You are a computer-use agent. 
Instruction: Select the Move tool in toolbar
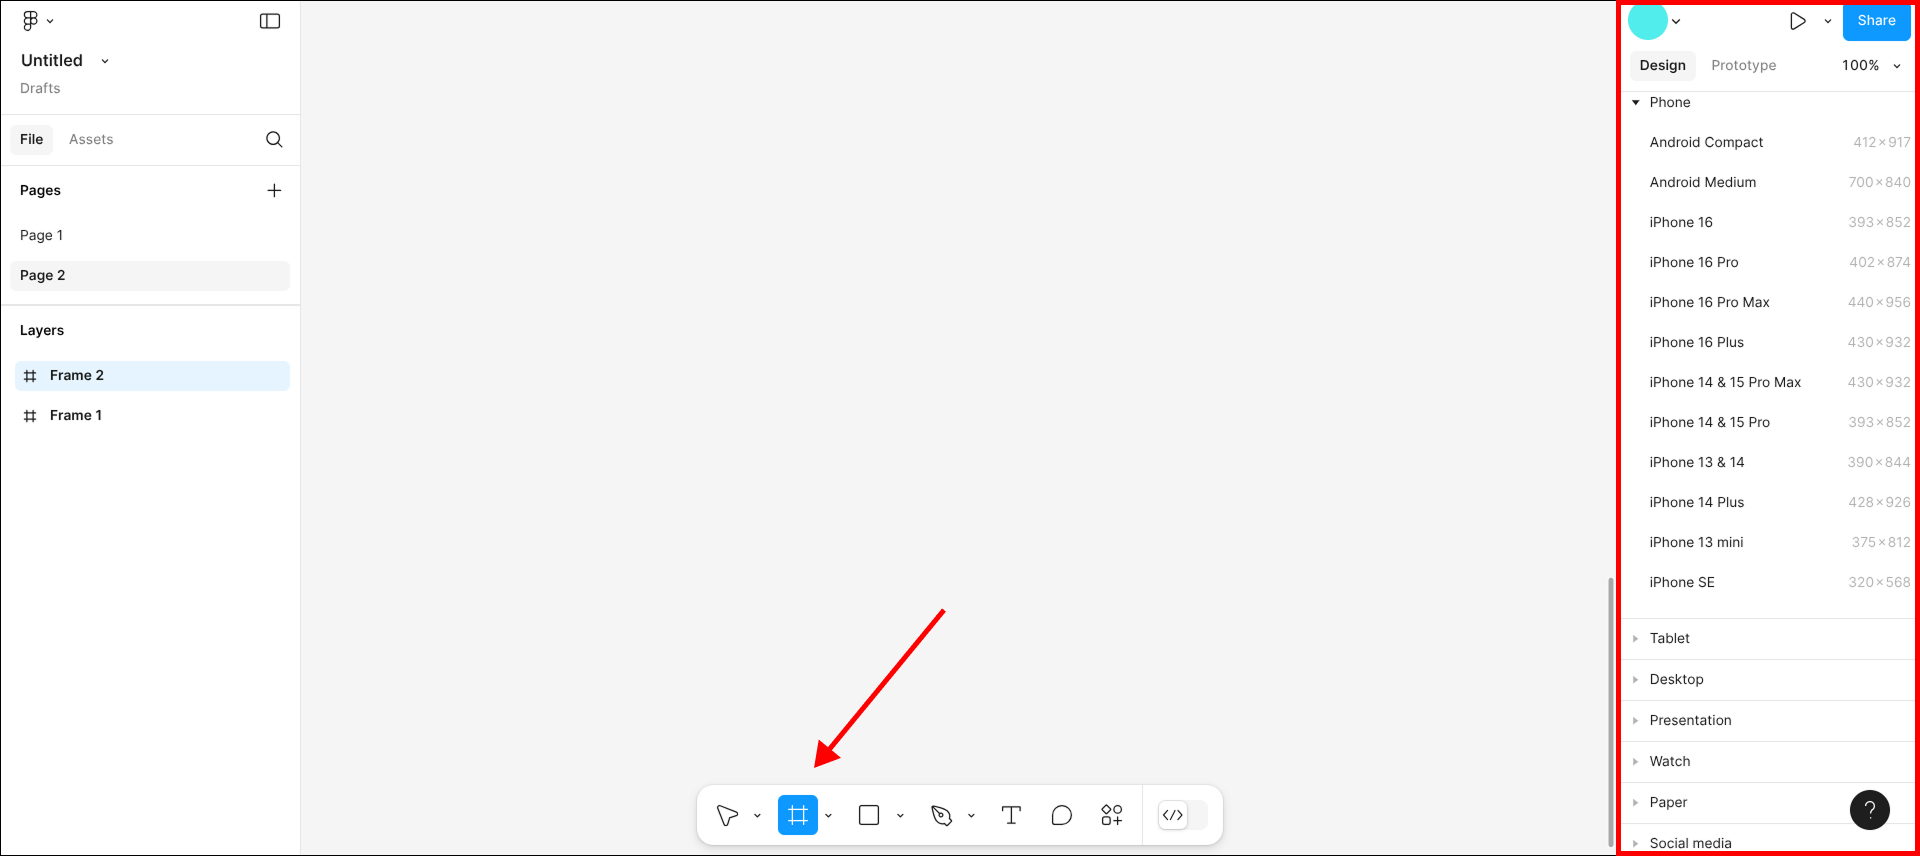pyautogui.click(x=727, y=816)
